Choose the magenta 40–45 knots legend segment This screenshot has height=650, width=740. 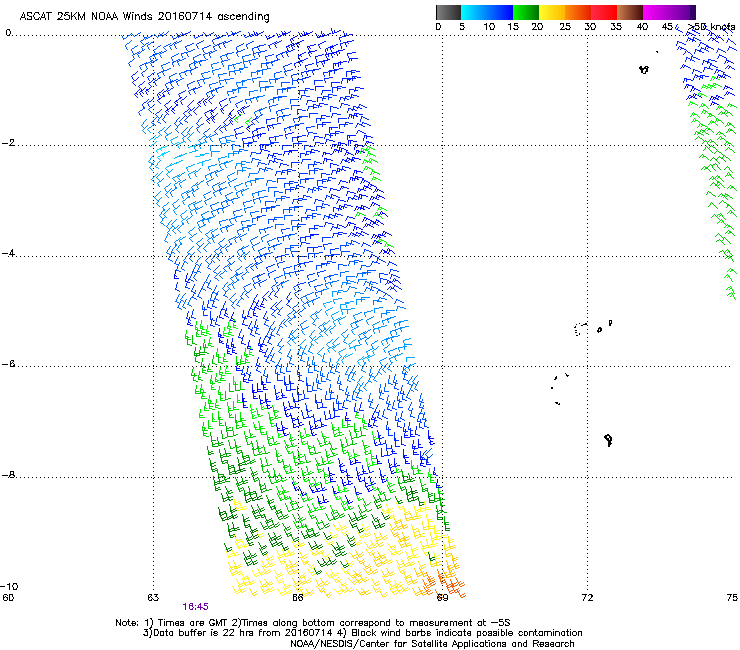coord(656,12)
